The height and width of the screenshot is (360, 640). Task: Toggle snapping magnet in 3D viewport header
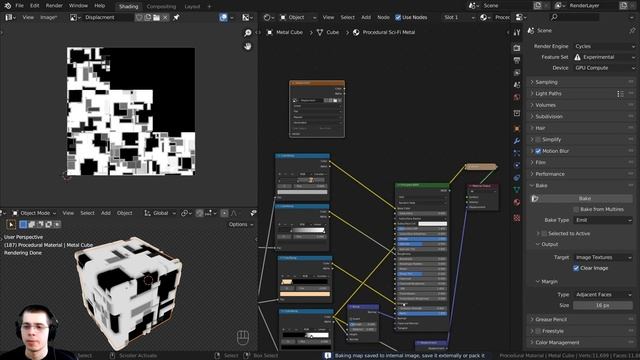[200, 213]
